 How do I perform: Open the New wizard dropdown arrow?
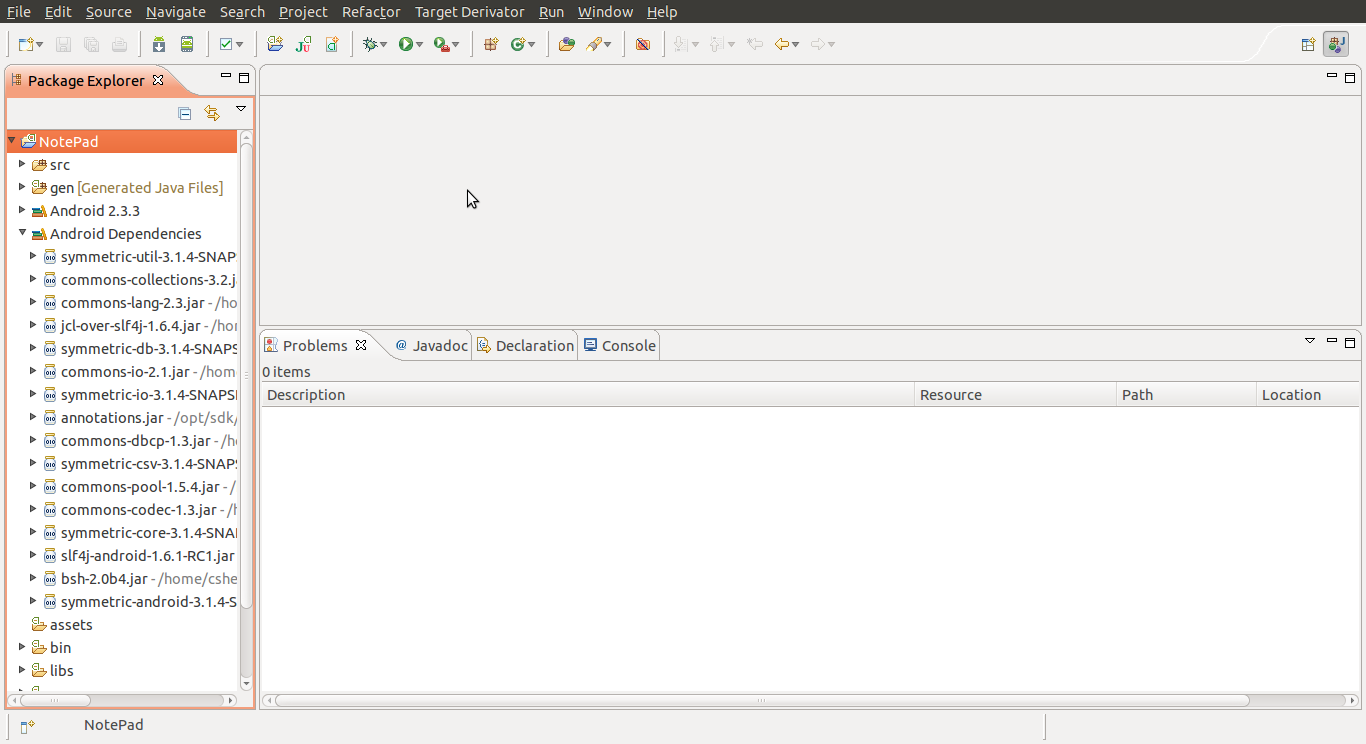[x=39, y=45]
